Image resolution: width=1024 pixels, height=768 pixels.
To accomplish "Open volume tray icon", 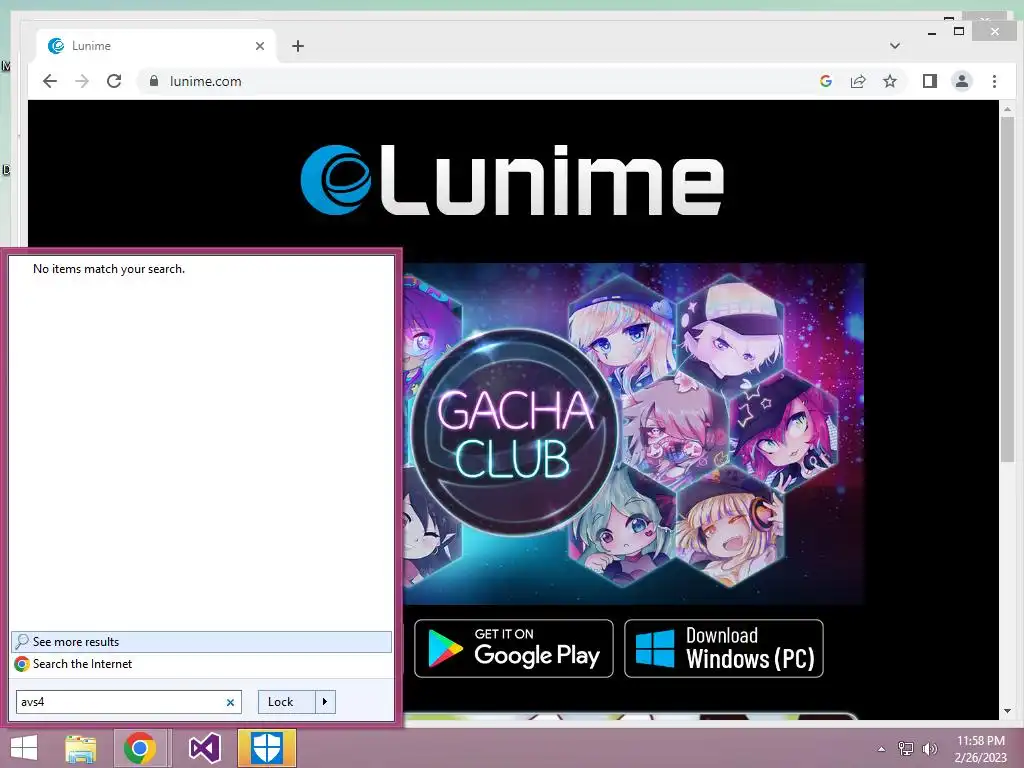I will coord(929,749).
